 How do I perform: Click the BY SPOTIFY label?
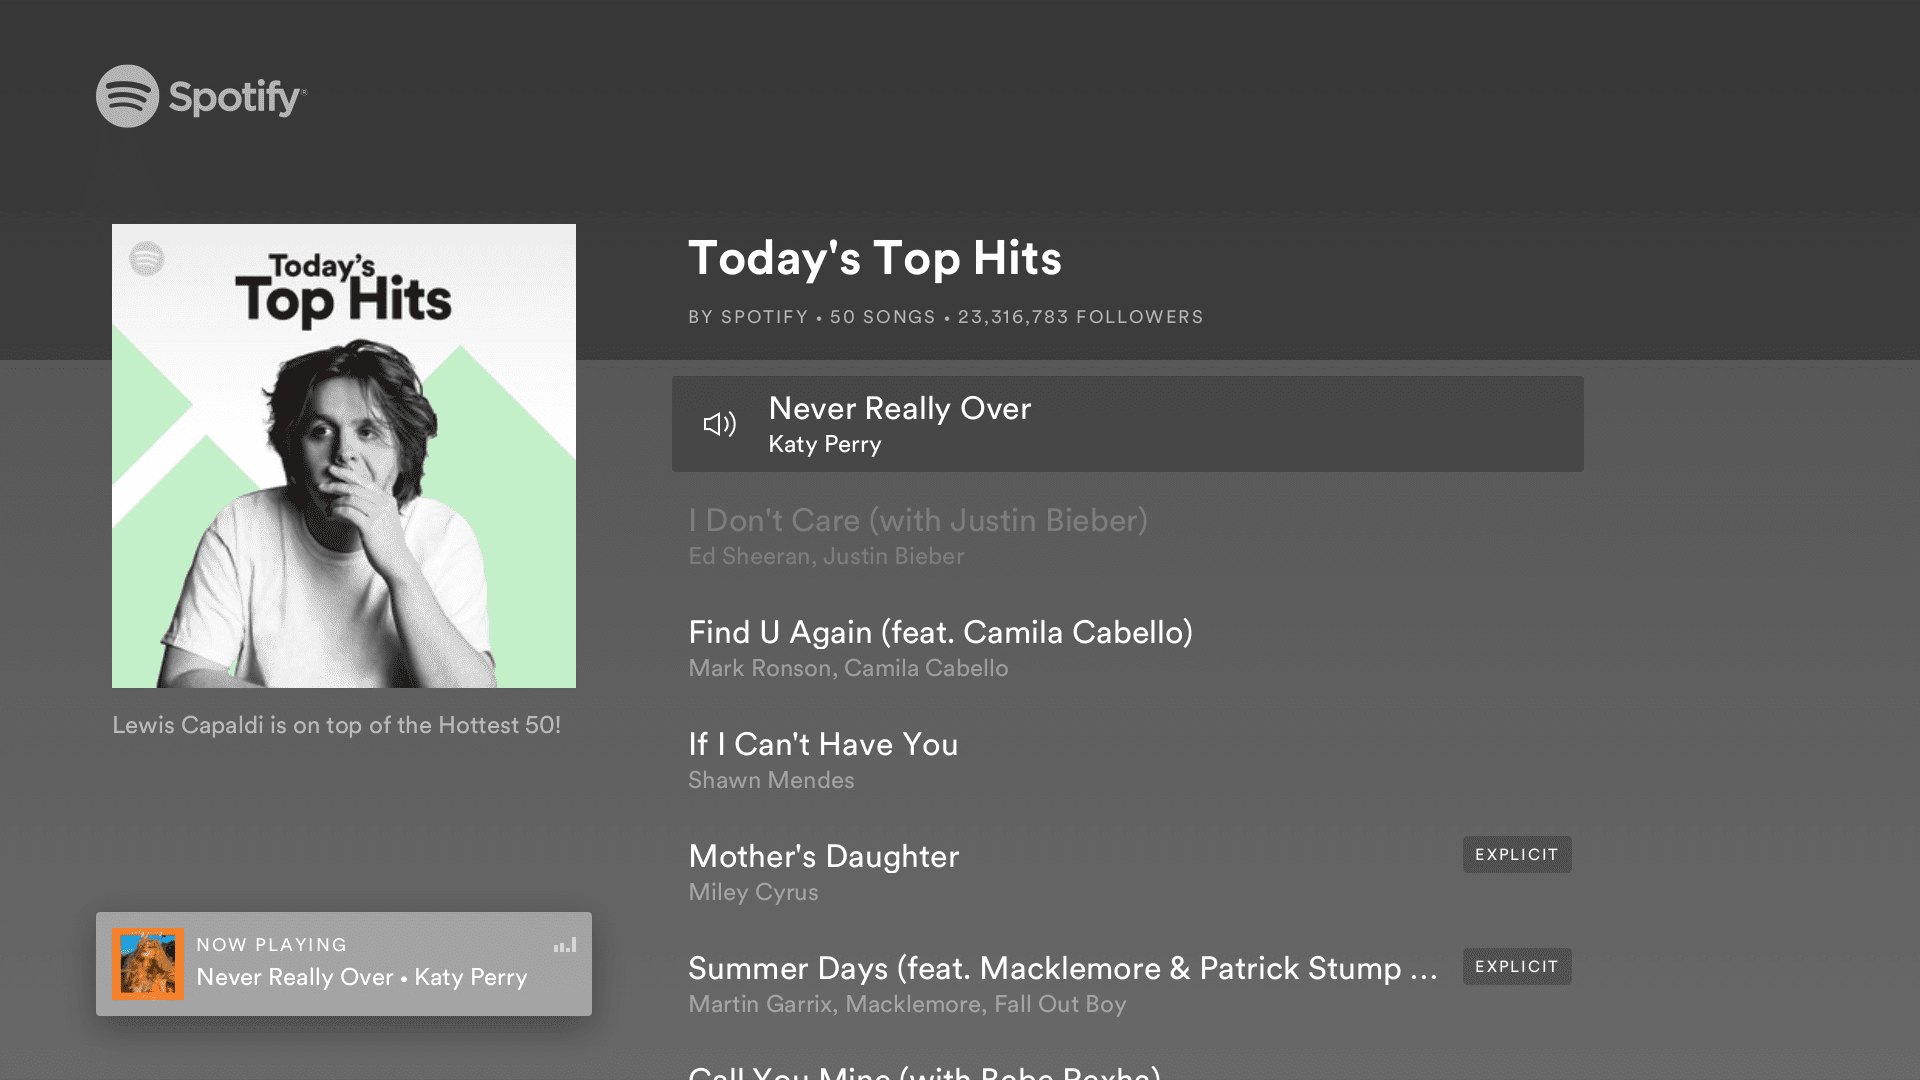coord(748,317)
